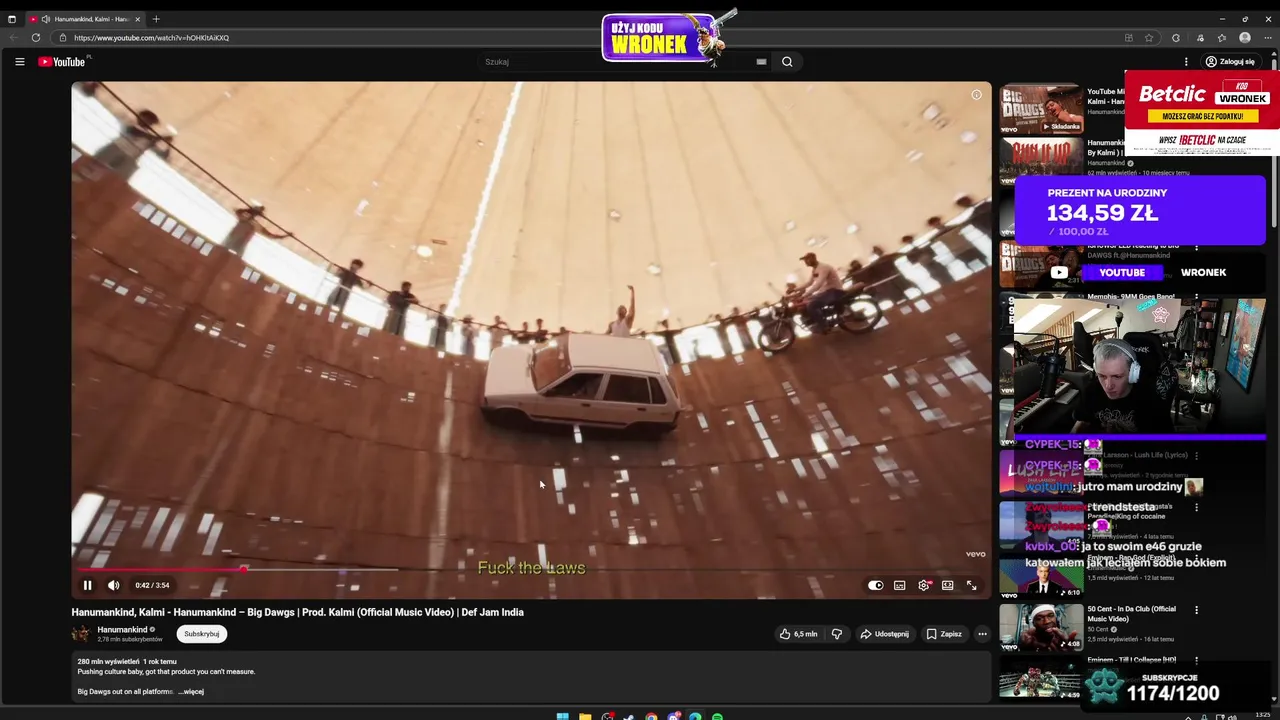
Task: Click the browser address bar URL
Action: click(x=151, y=37)
